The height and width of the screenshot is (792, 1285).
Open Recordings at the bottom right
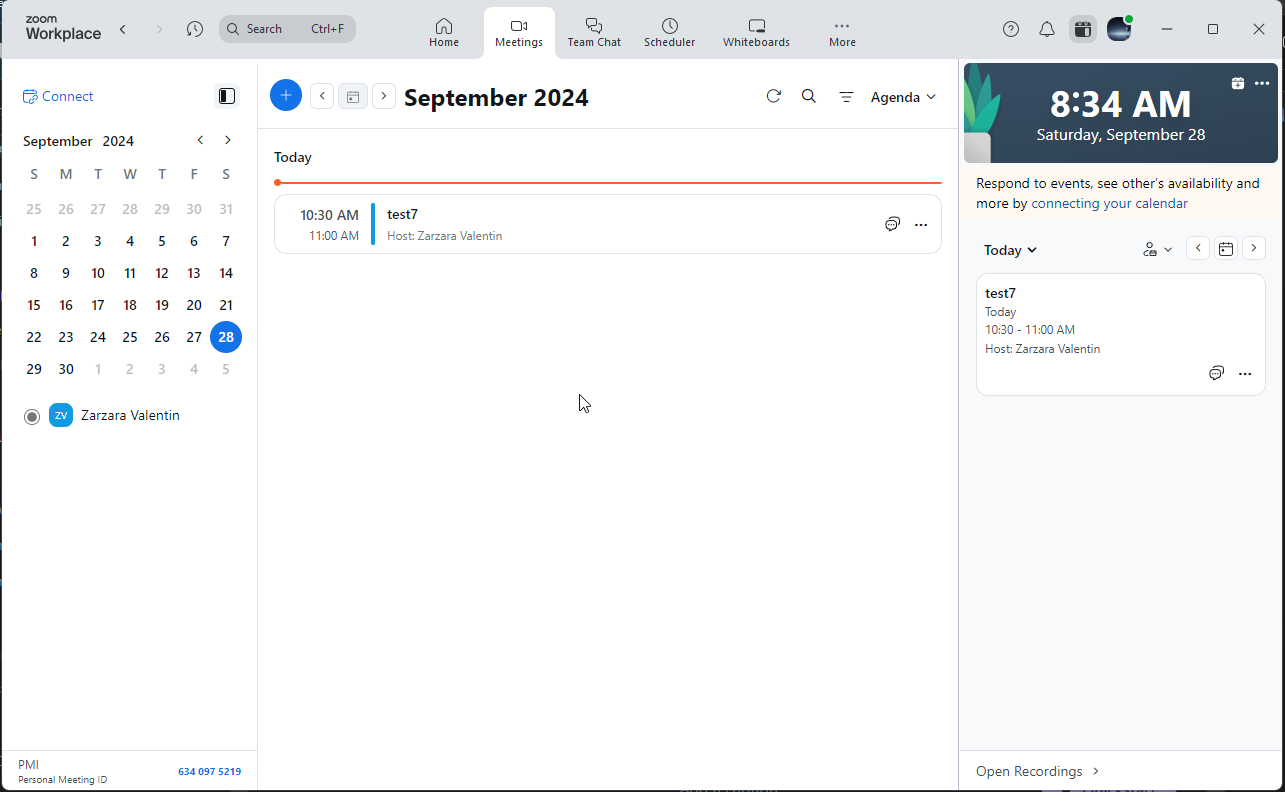pos(1037,771)
